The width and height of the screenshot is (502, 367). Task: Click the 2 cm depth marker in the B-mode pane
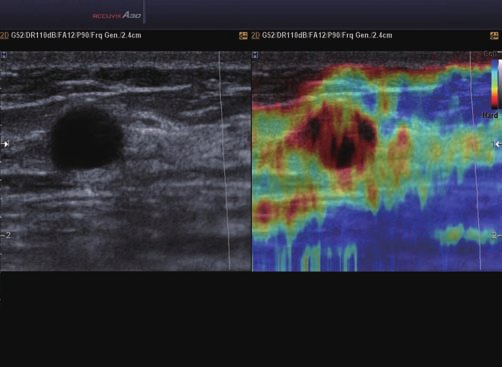click(x=6, y=235)
